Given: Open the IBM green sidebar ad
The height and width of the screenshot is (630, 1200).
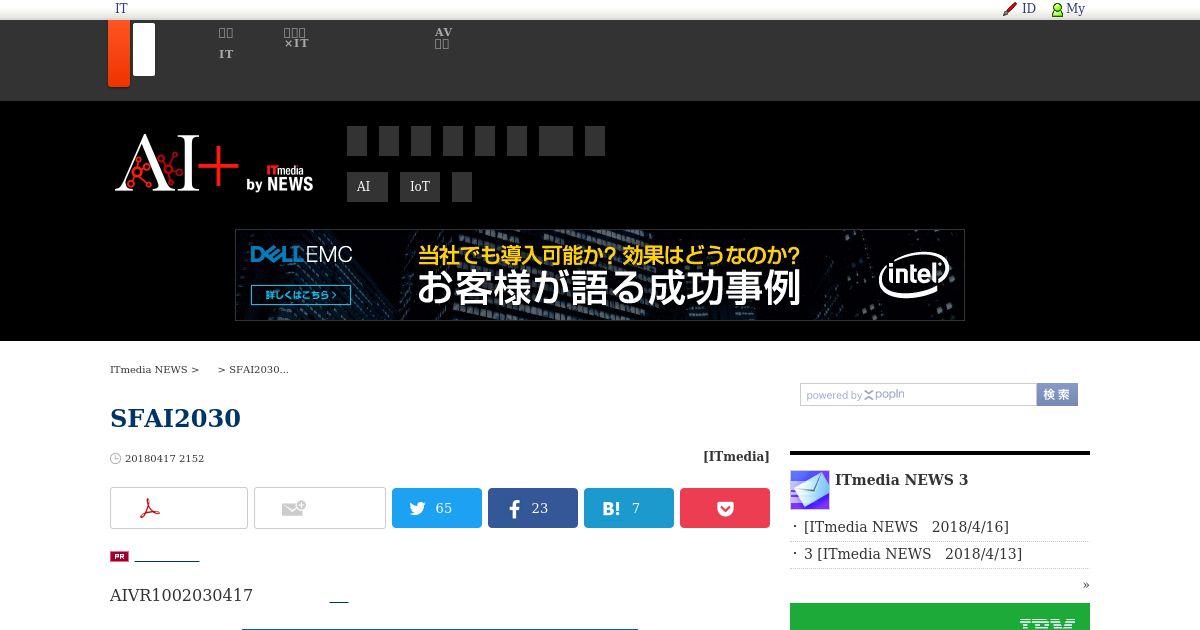Looking at the screenshot, I should coord(940,617).
